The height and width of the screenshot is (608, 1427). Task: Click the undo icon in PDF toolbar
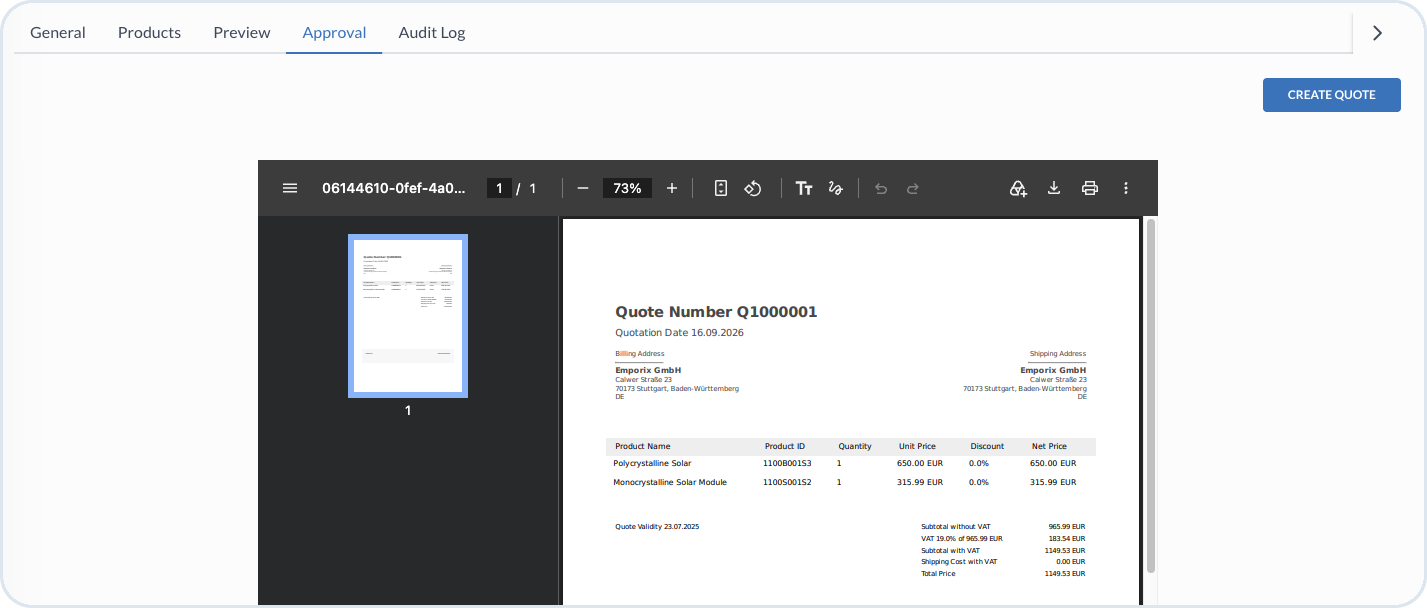point(881,188)
